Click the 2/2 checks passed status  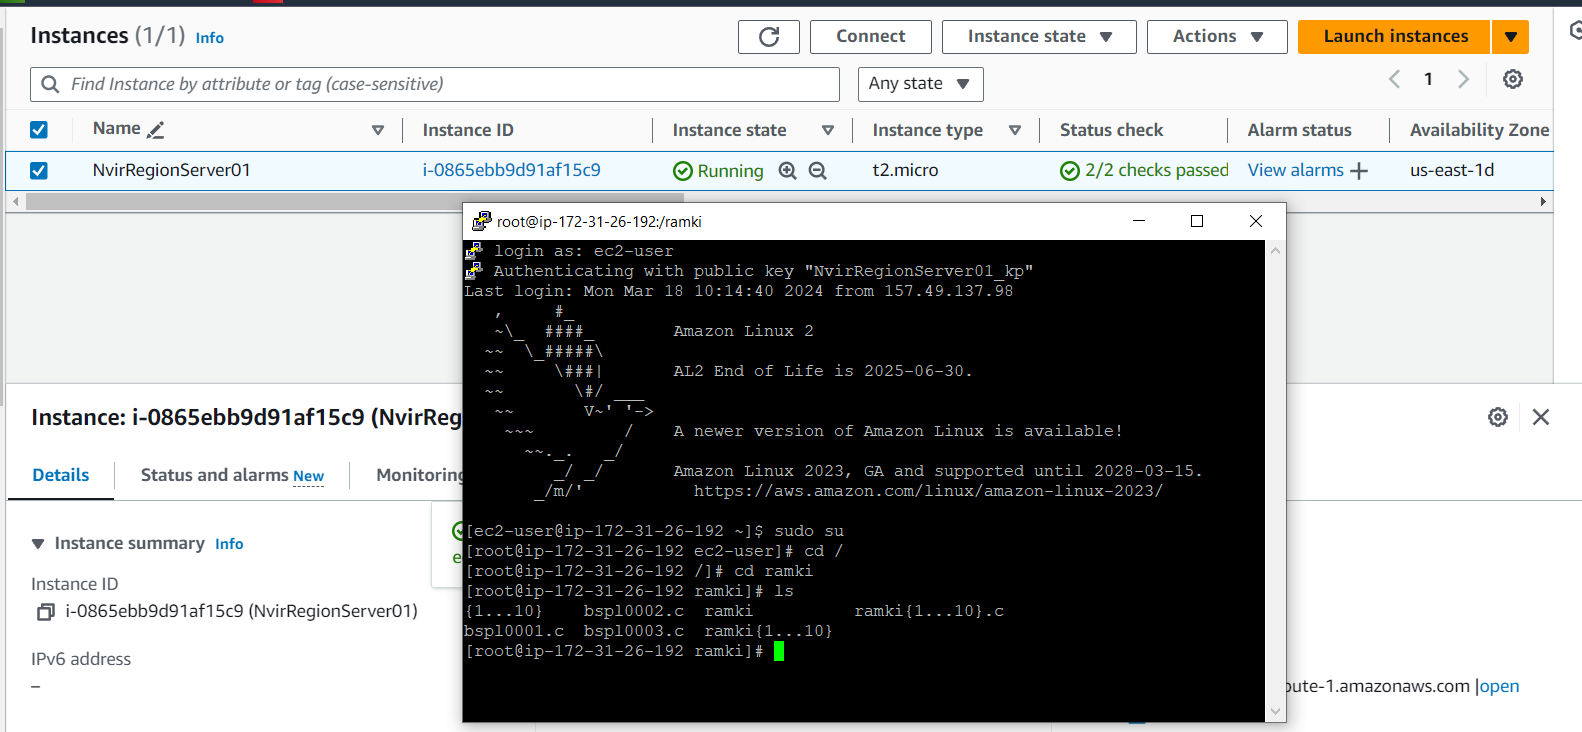coord(1144,171)
